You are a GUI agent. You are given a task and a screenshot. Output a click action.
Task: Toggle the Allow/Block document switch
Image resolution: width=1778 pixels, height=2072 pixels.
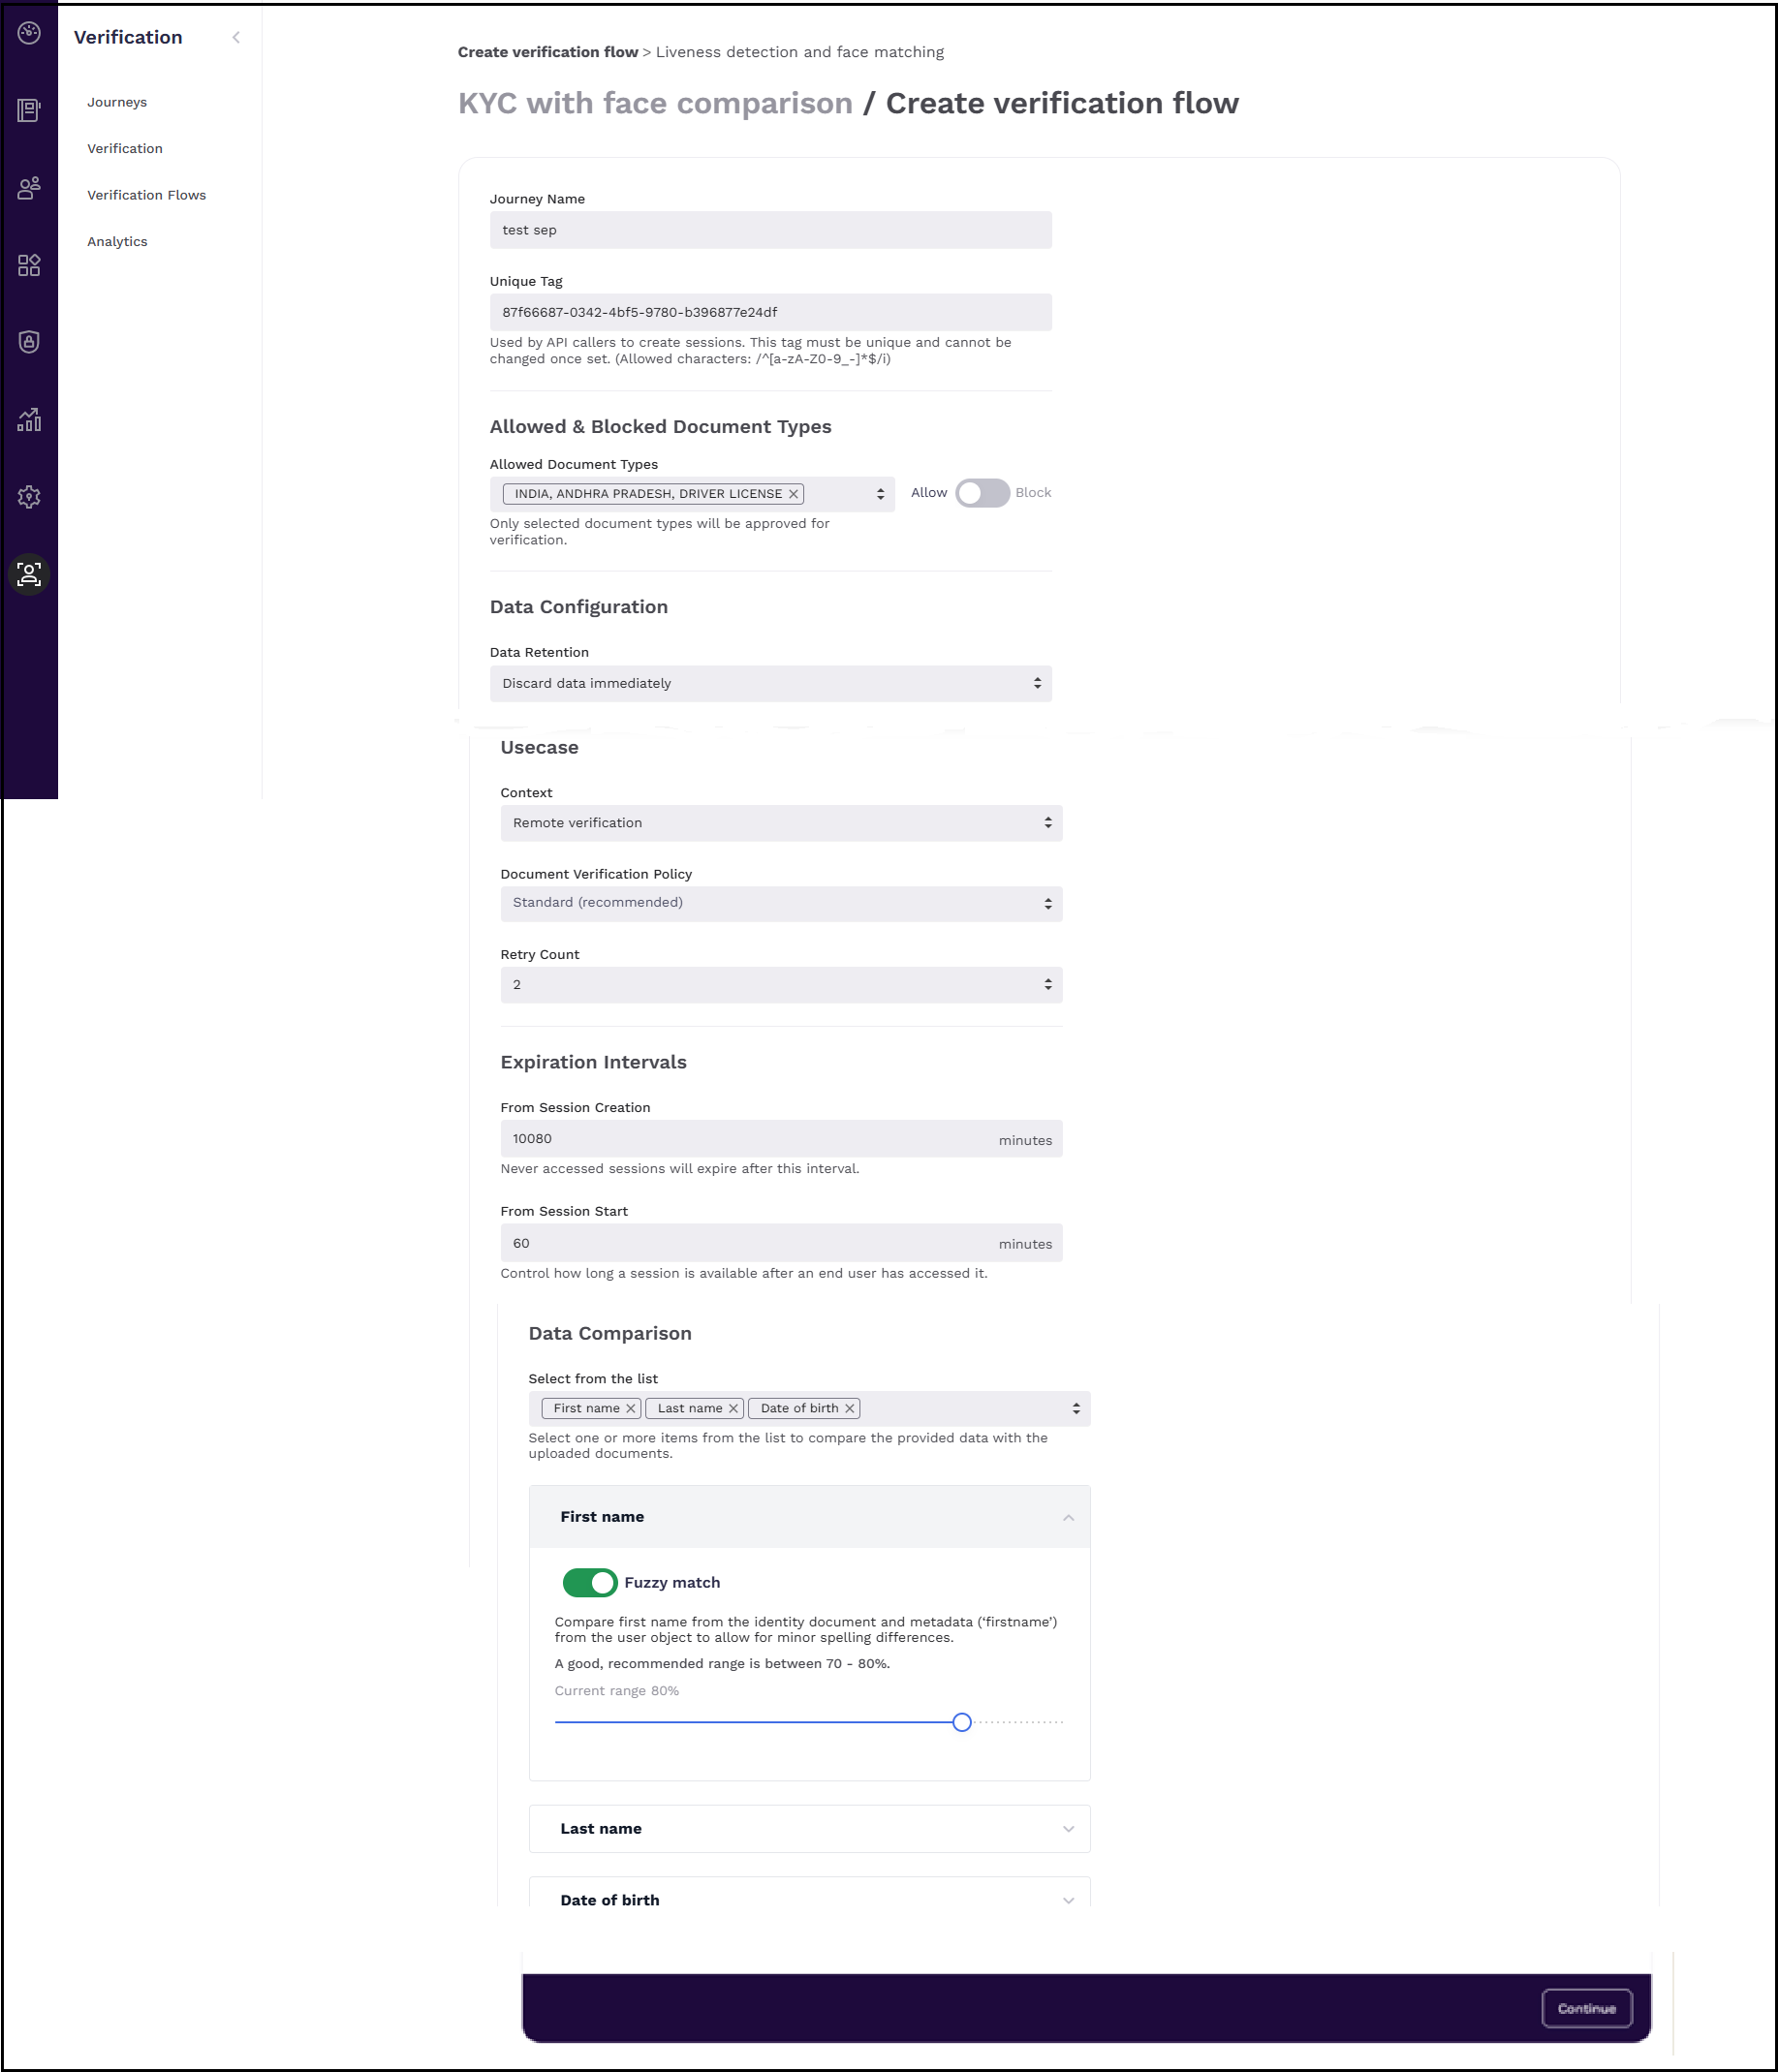(x=981, y=493)
